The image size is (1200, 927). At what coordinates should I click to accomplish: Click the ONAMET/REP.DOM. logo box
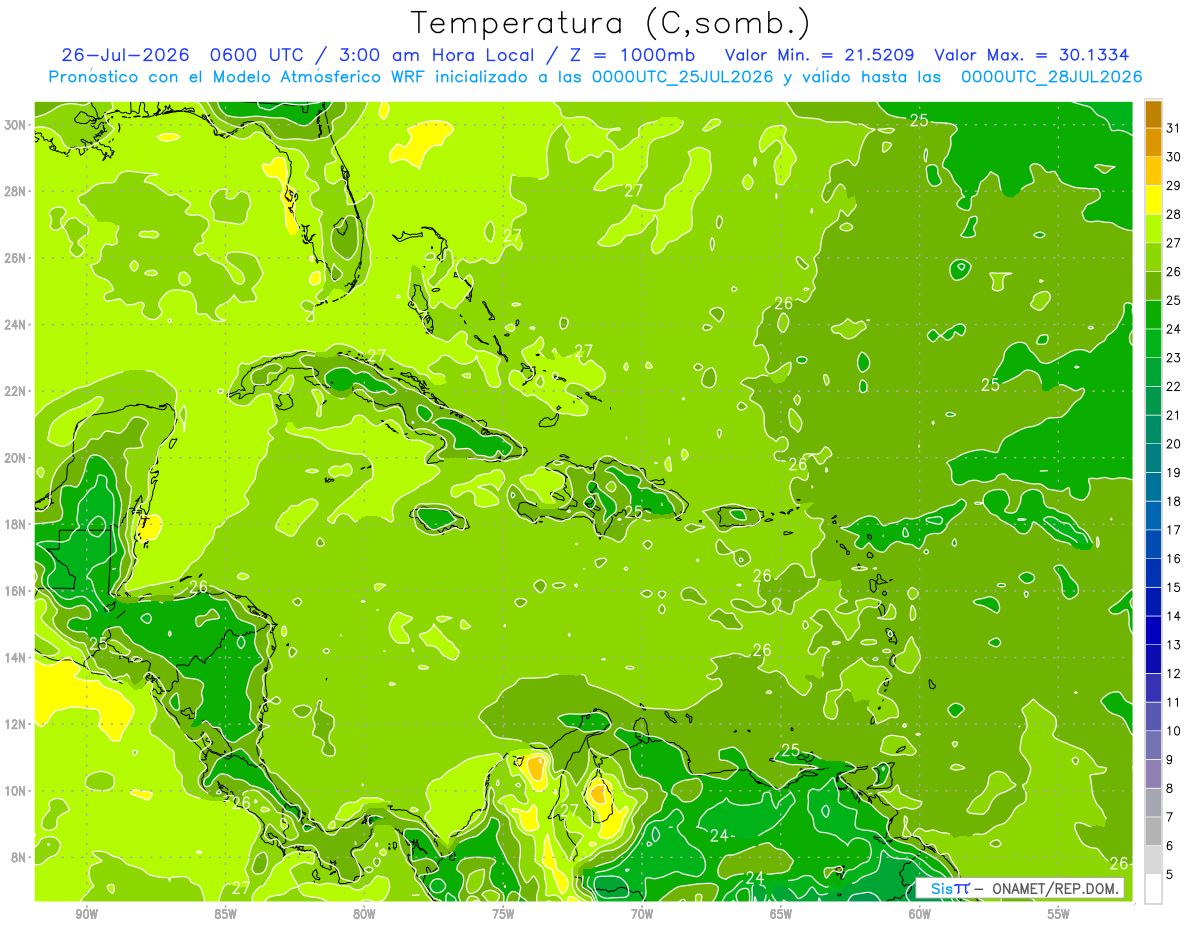coord(1020,888)
